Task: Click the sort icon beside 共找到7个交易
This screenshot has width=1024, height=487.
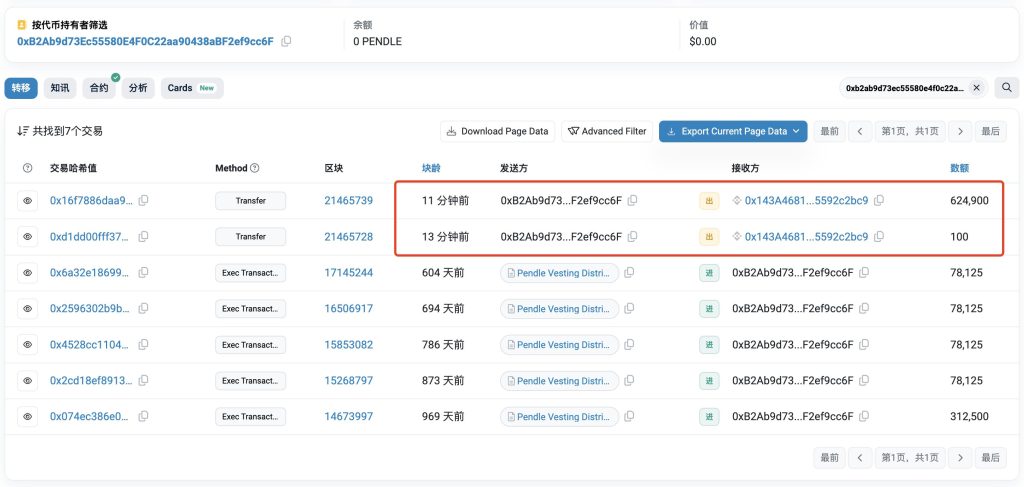Action: click(22, 131)
